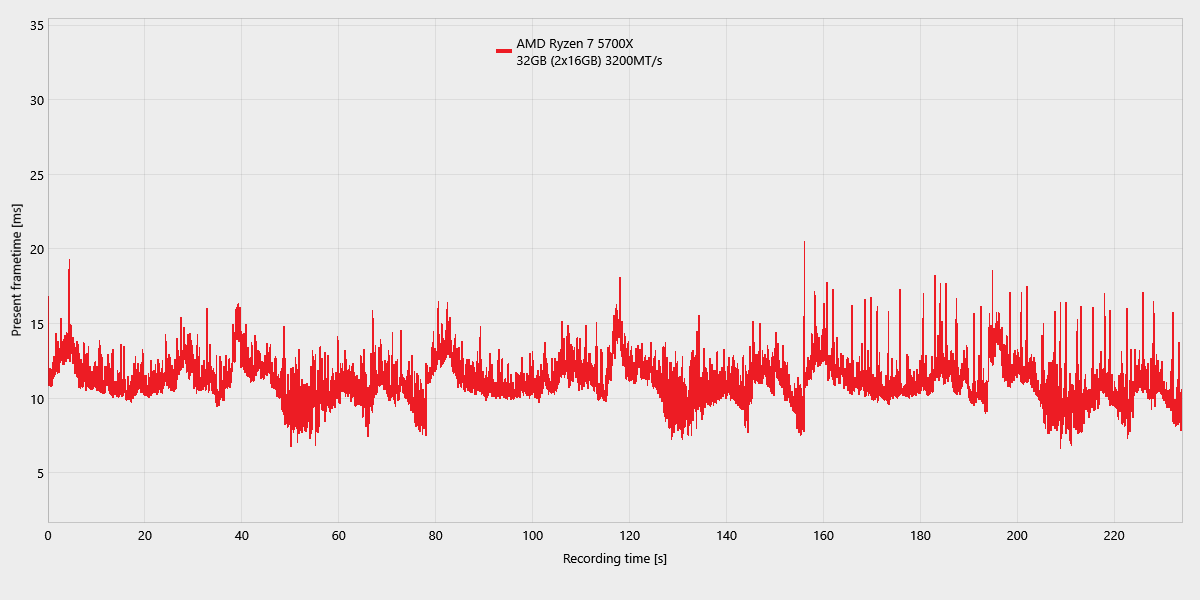Click the x-axis tick label '160'
The image size is (1200, 600).
click(x=823, y=536)
